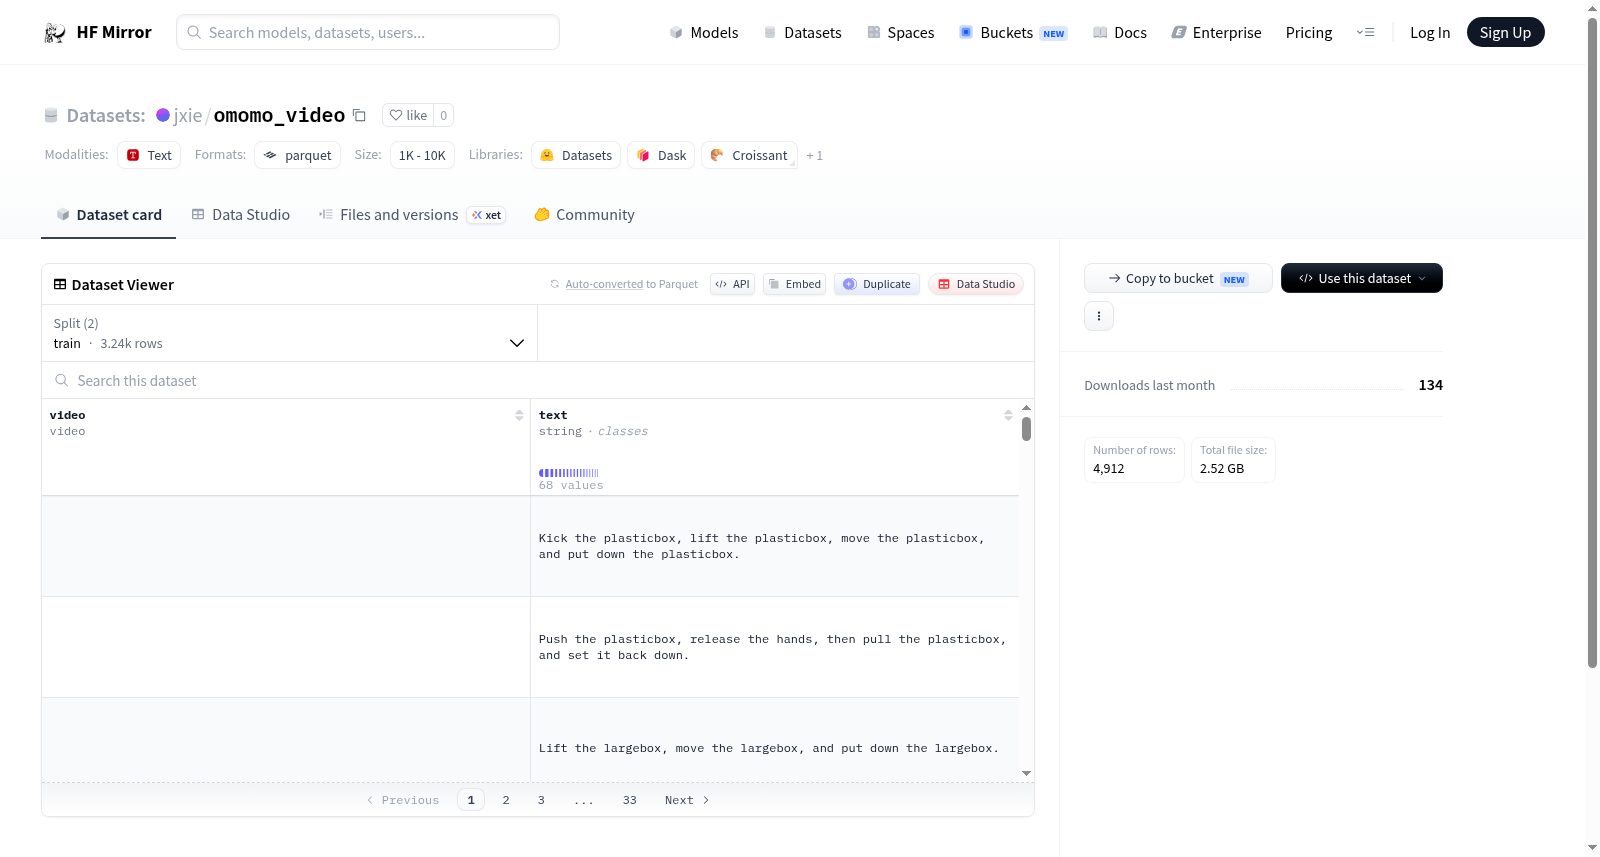Show the +1 more libraries
1600x857 pixels.
coord(814,155)
